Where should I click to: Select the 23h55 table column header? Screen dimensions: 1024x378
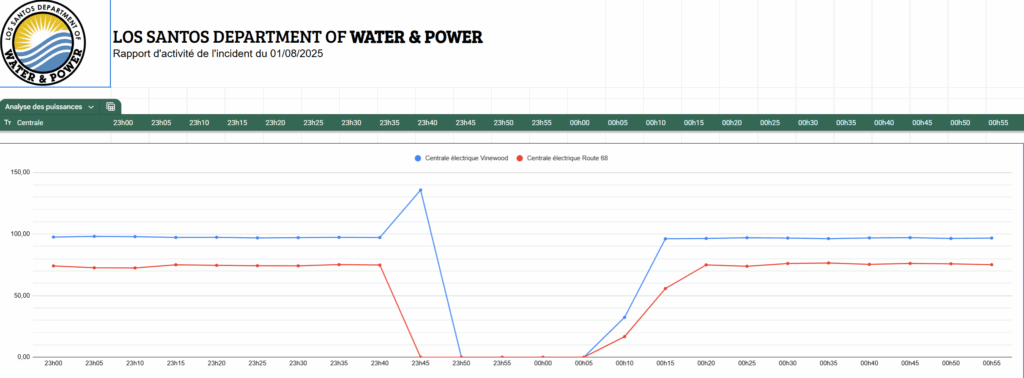541,123
